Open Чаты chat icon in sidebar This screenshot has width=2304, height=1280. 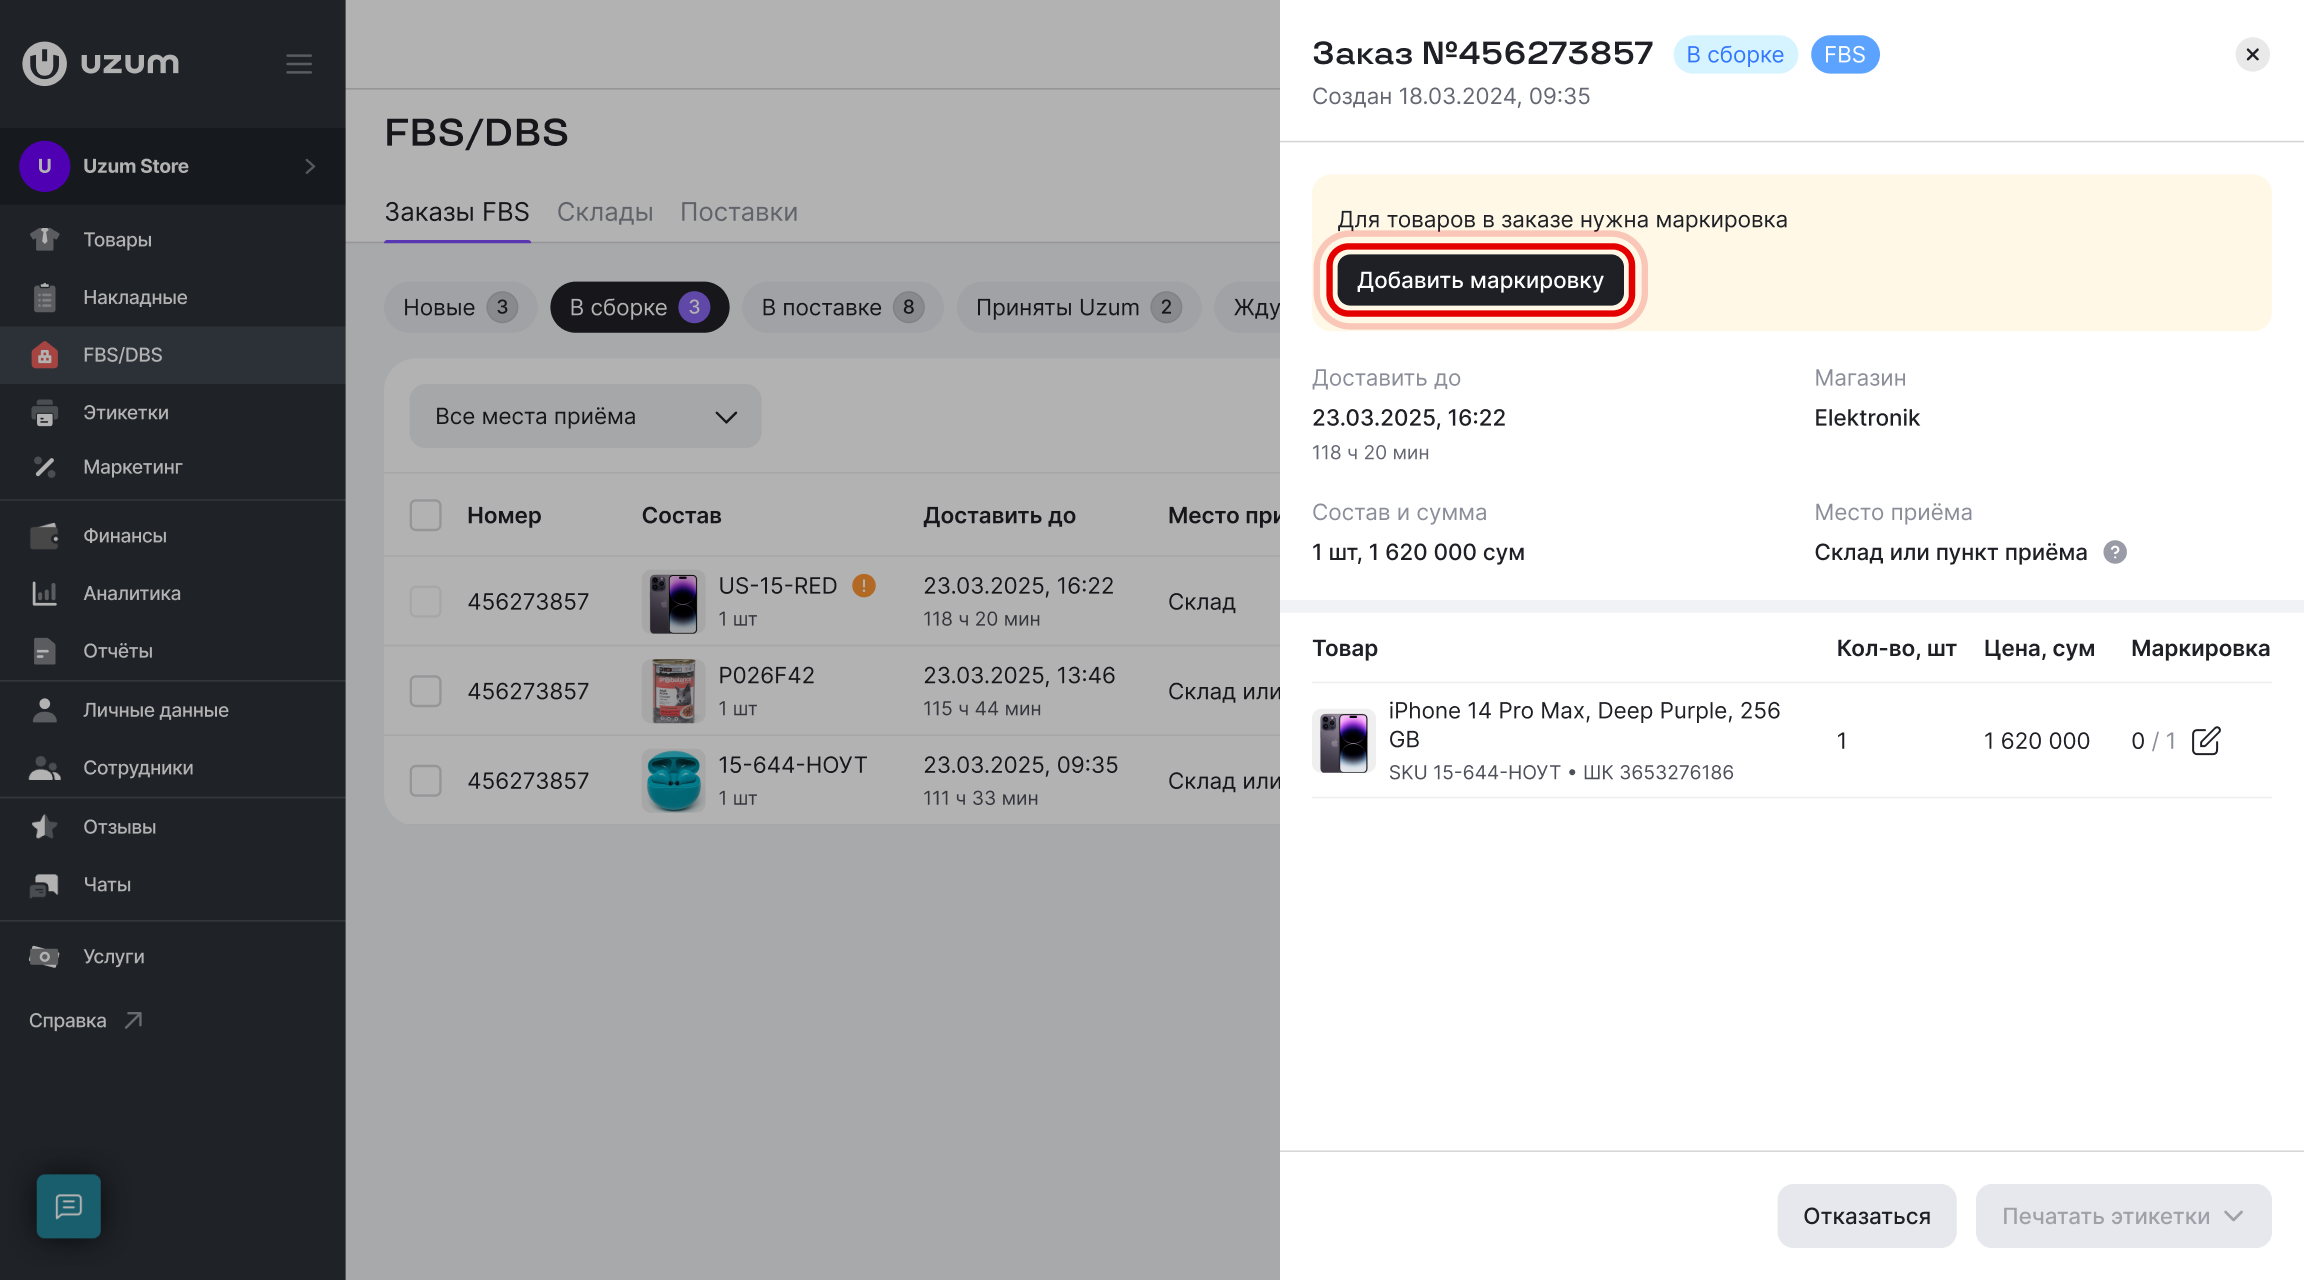pos(44,885)
